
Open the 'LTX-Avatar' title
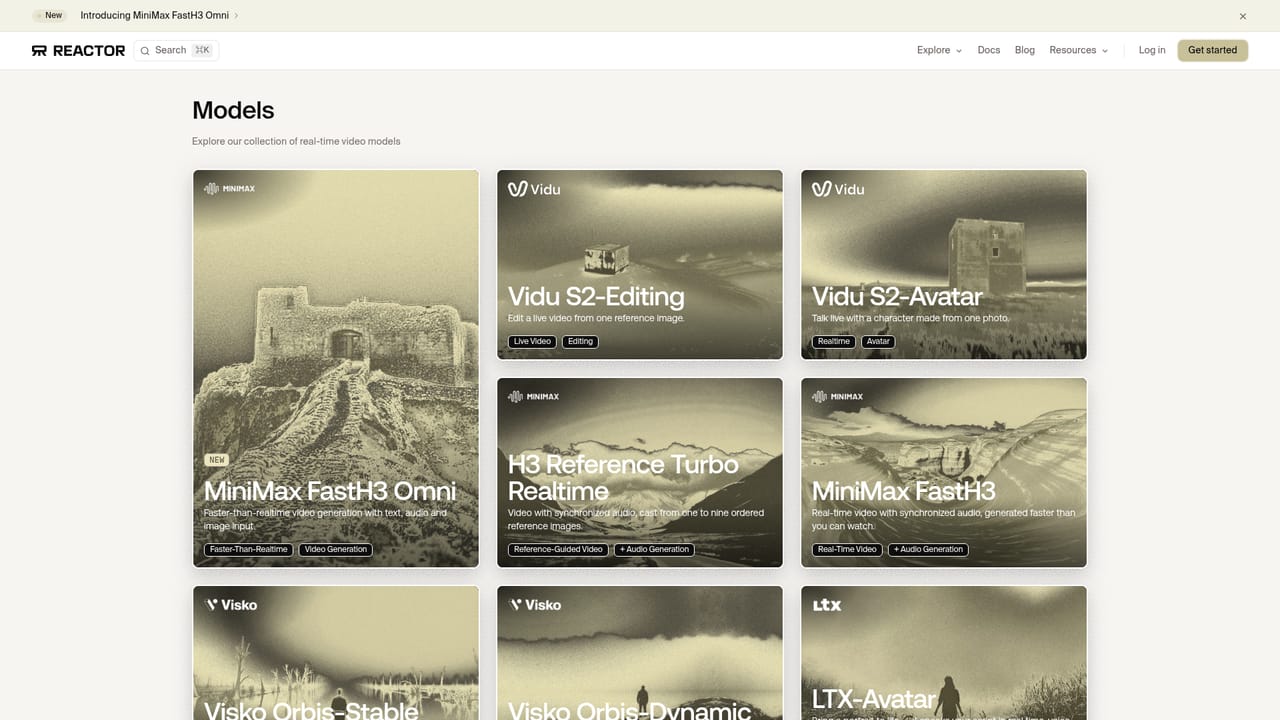[x=874, y=699]
